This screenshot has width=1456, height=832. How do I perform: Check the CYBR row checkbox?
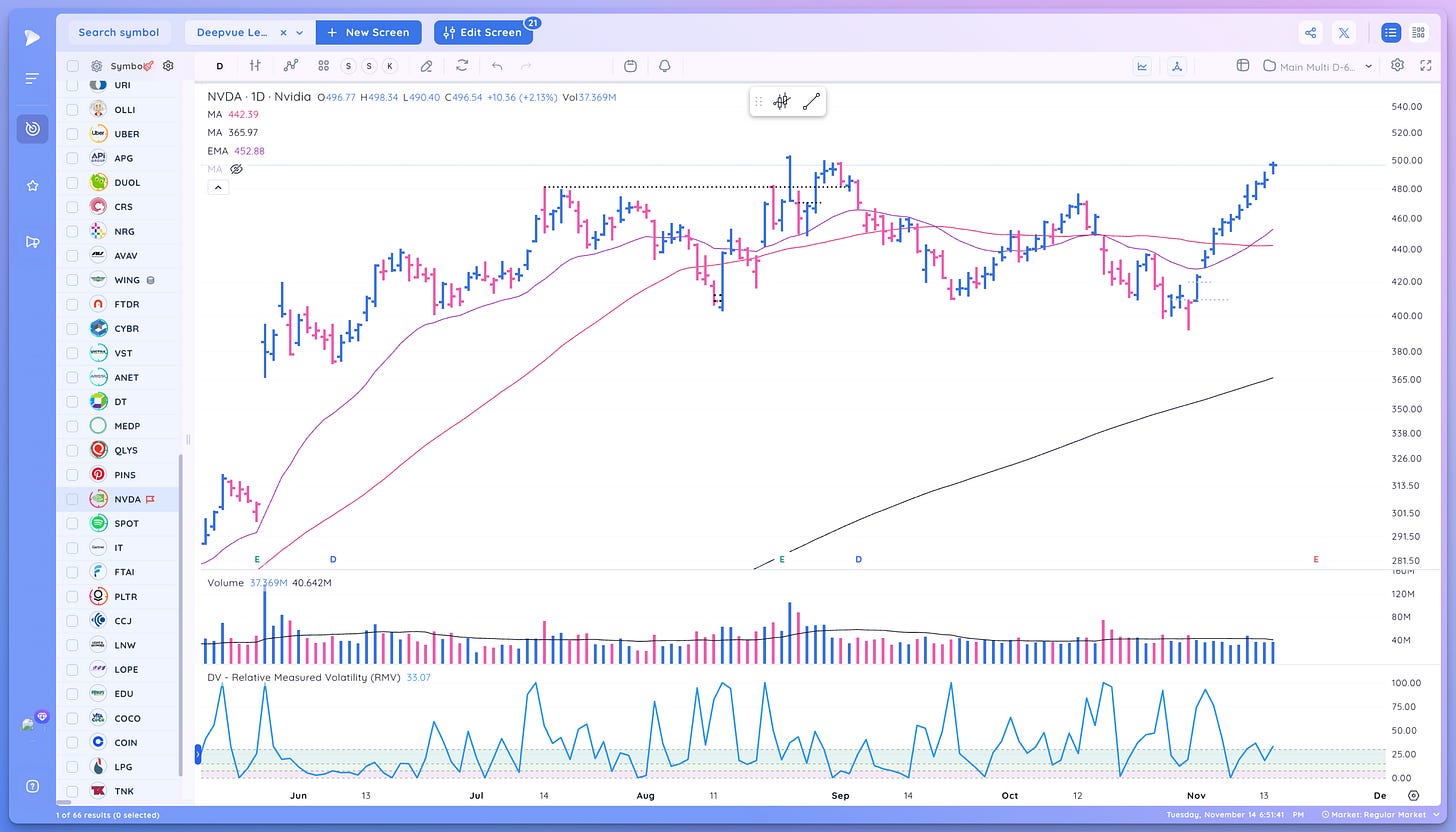click(72, 329)
